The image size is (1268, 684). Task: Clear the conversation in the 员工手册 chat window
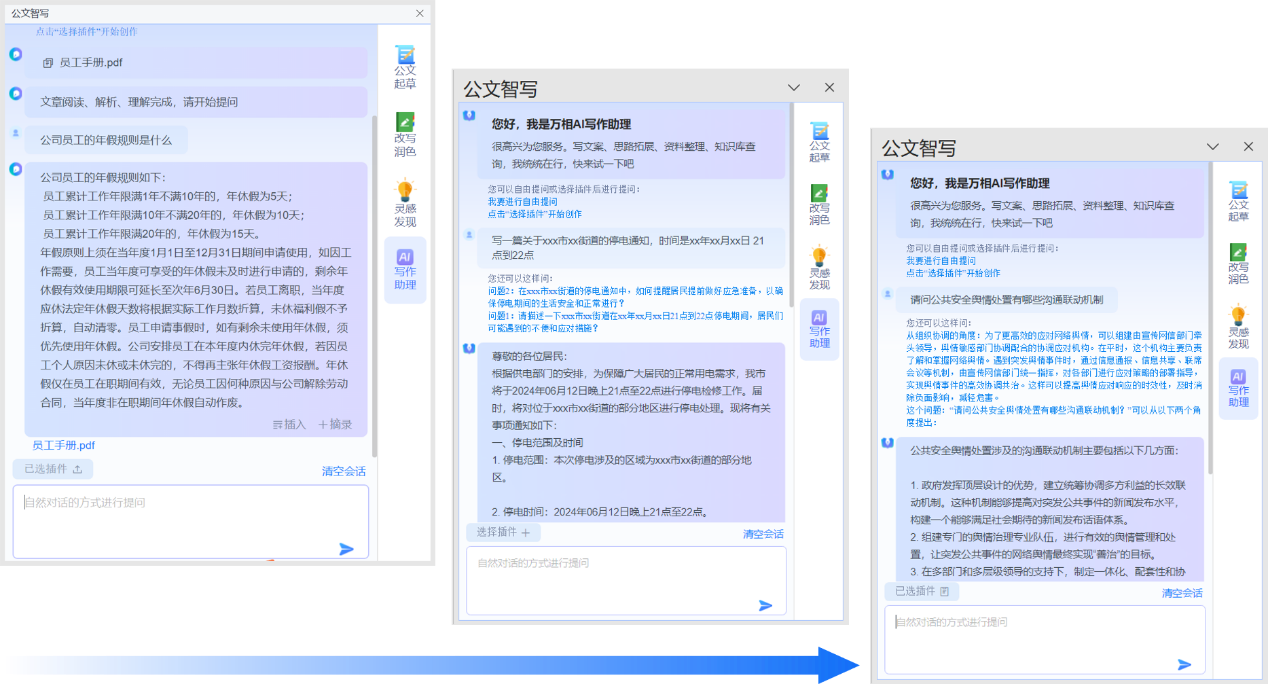tap(344, 471)
